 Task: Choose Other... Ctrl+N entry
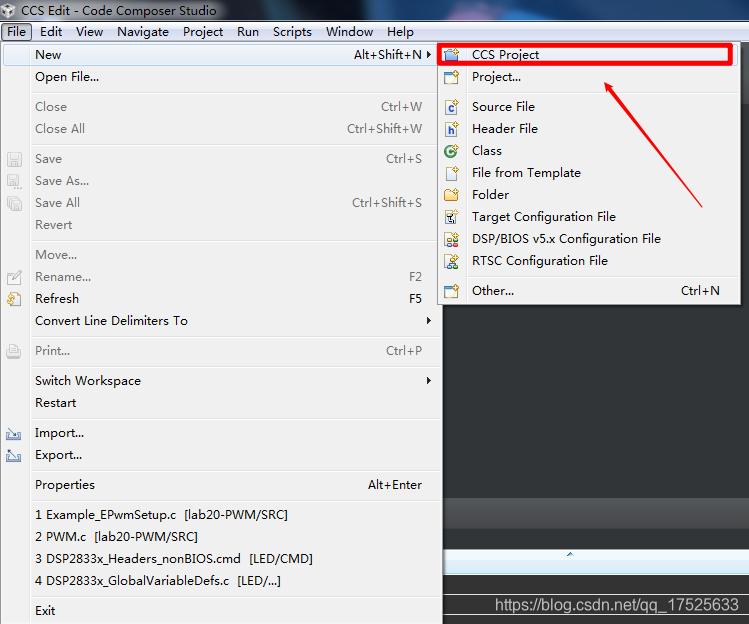(589, 291)
